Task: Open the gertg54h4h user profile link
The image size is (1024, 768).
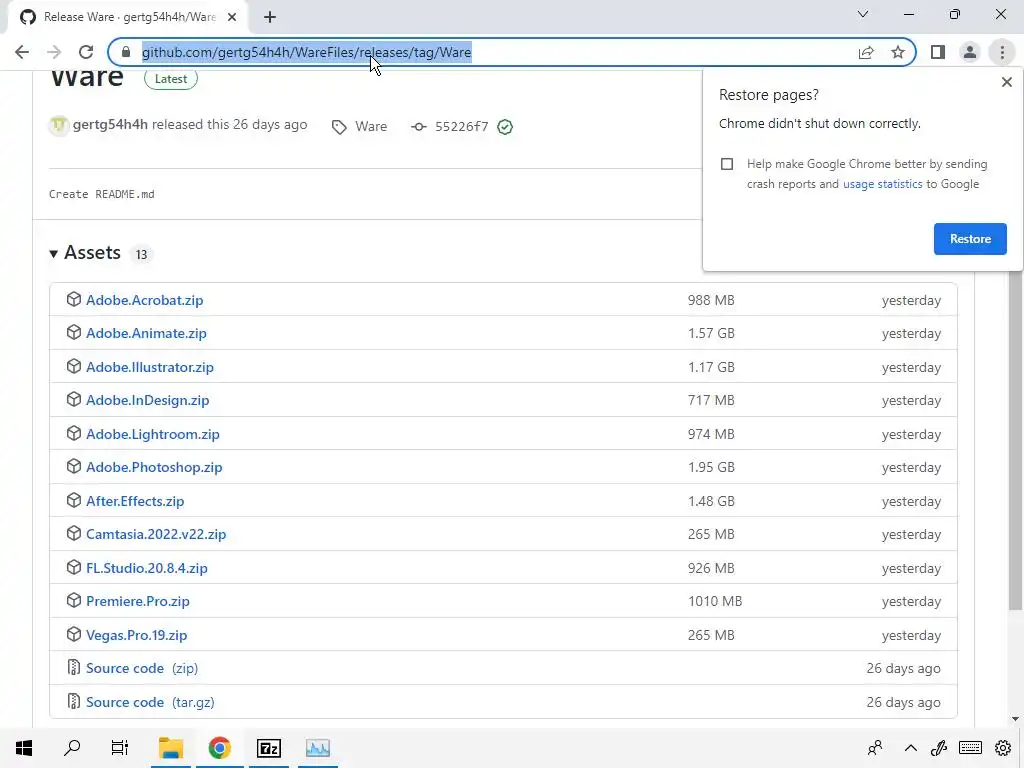Action: click(110, 125)
